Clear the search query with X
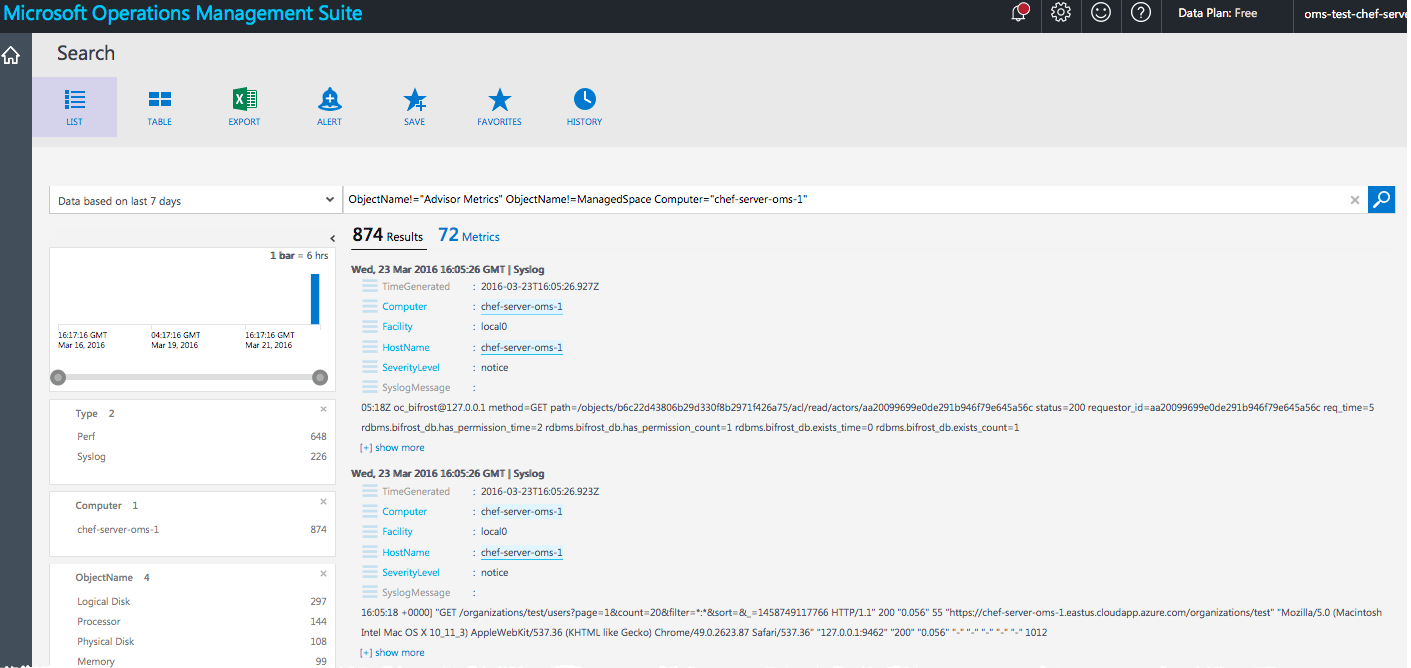1411x668 pixels. tap(1355, 200)
